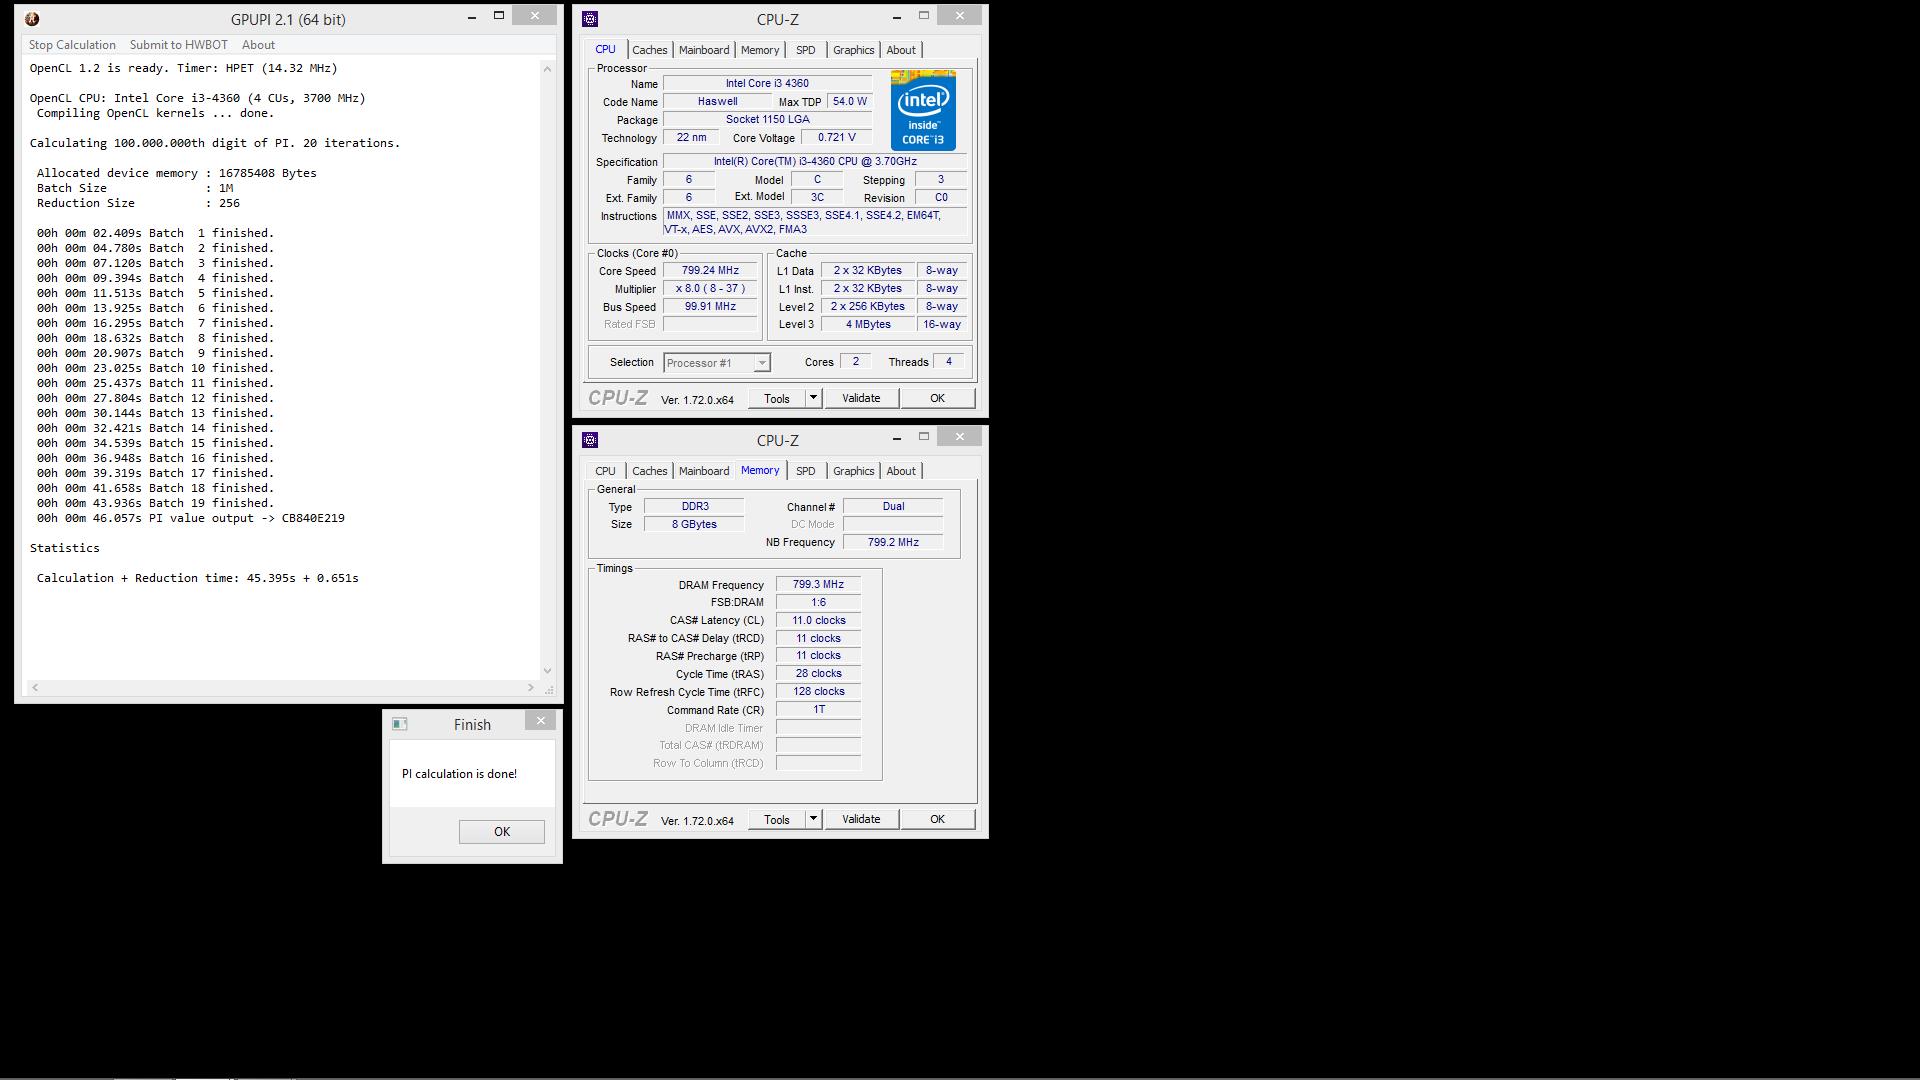Viewport: 1920px width, 1080px height.
Task: Click Tools button in lower CPU-Z
Action: click(777, 819)
